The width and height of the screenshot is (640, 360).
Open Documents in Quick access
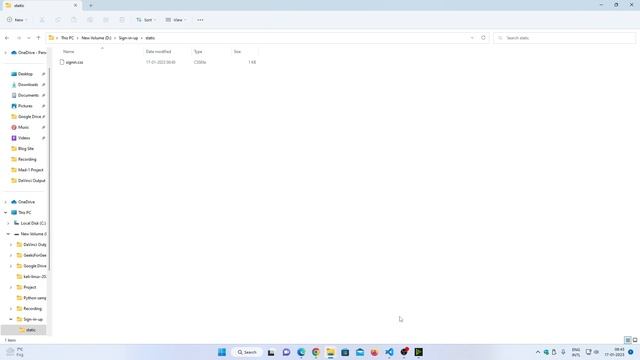(x=28, y=95)
